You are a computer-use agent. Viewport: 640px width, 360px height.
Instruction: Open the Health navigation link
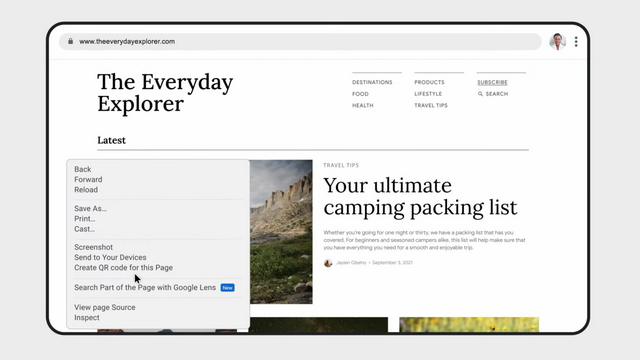coord(363,105)
